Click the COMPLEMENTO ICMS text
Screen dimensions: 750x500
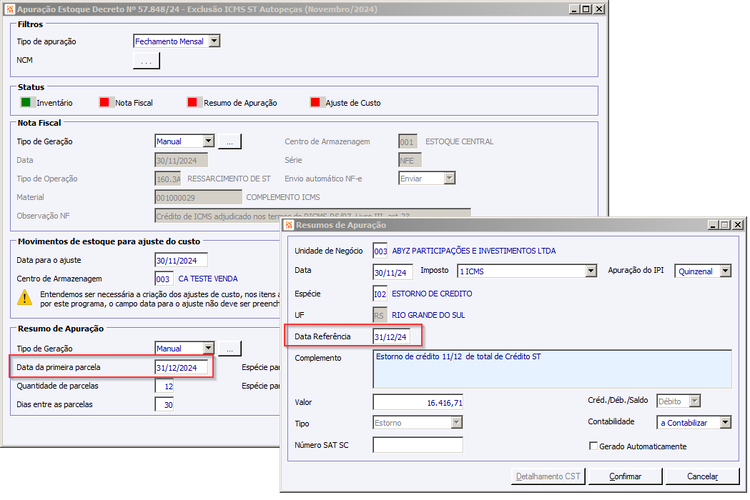[x=283, y=198]
